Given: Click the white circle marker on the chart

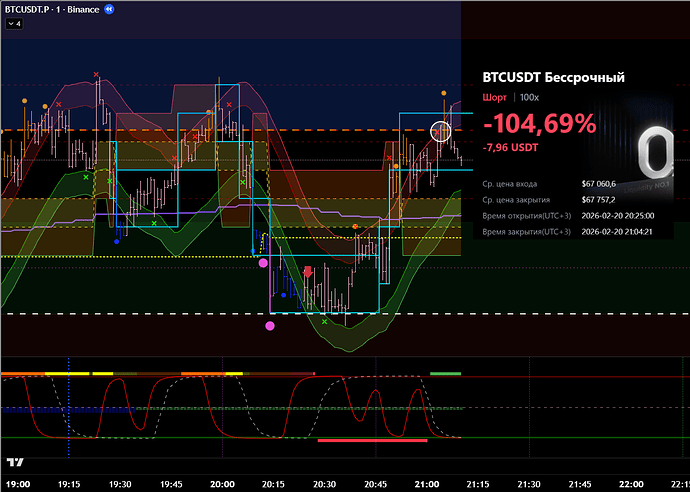Looking at the screenshot, I should pos(441,131).
